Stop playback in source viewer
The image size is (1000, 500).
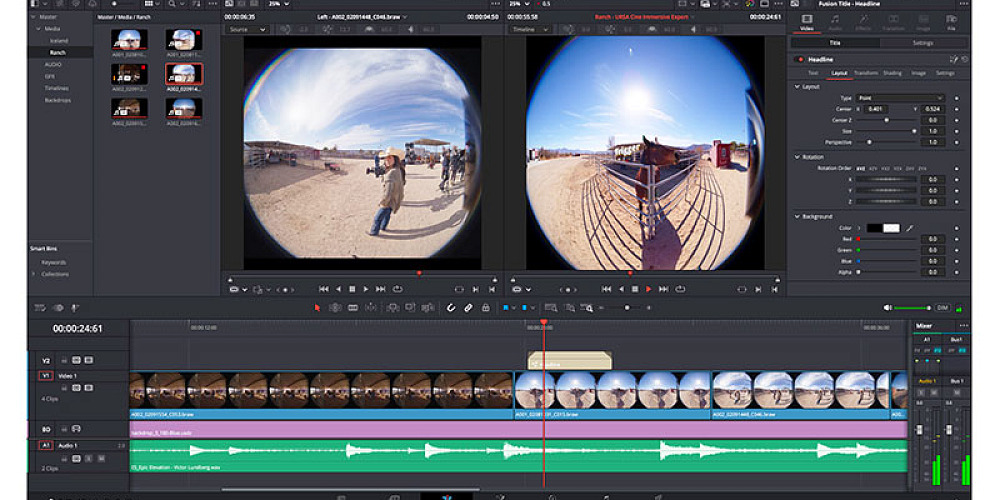click(x=352, y=289)
